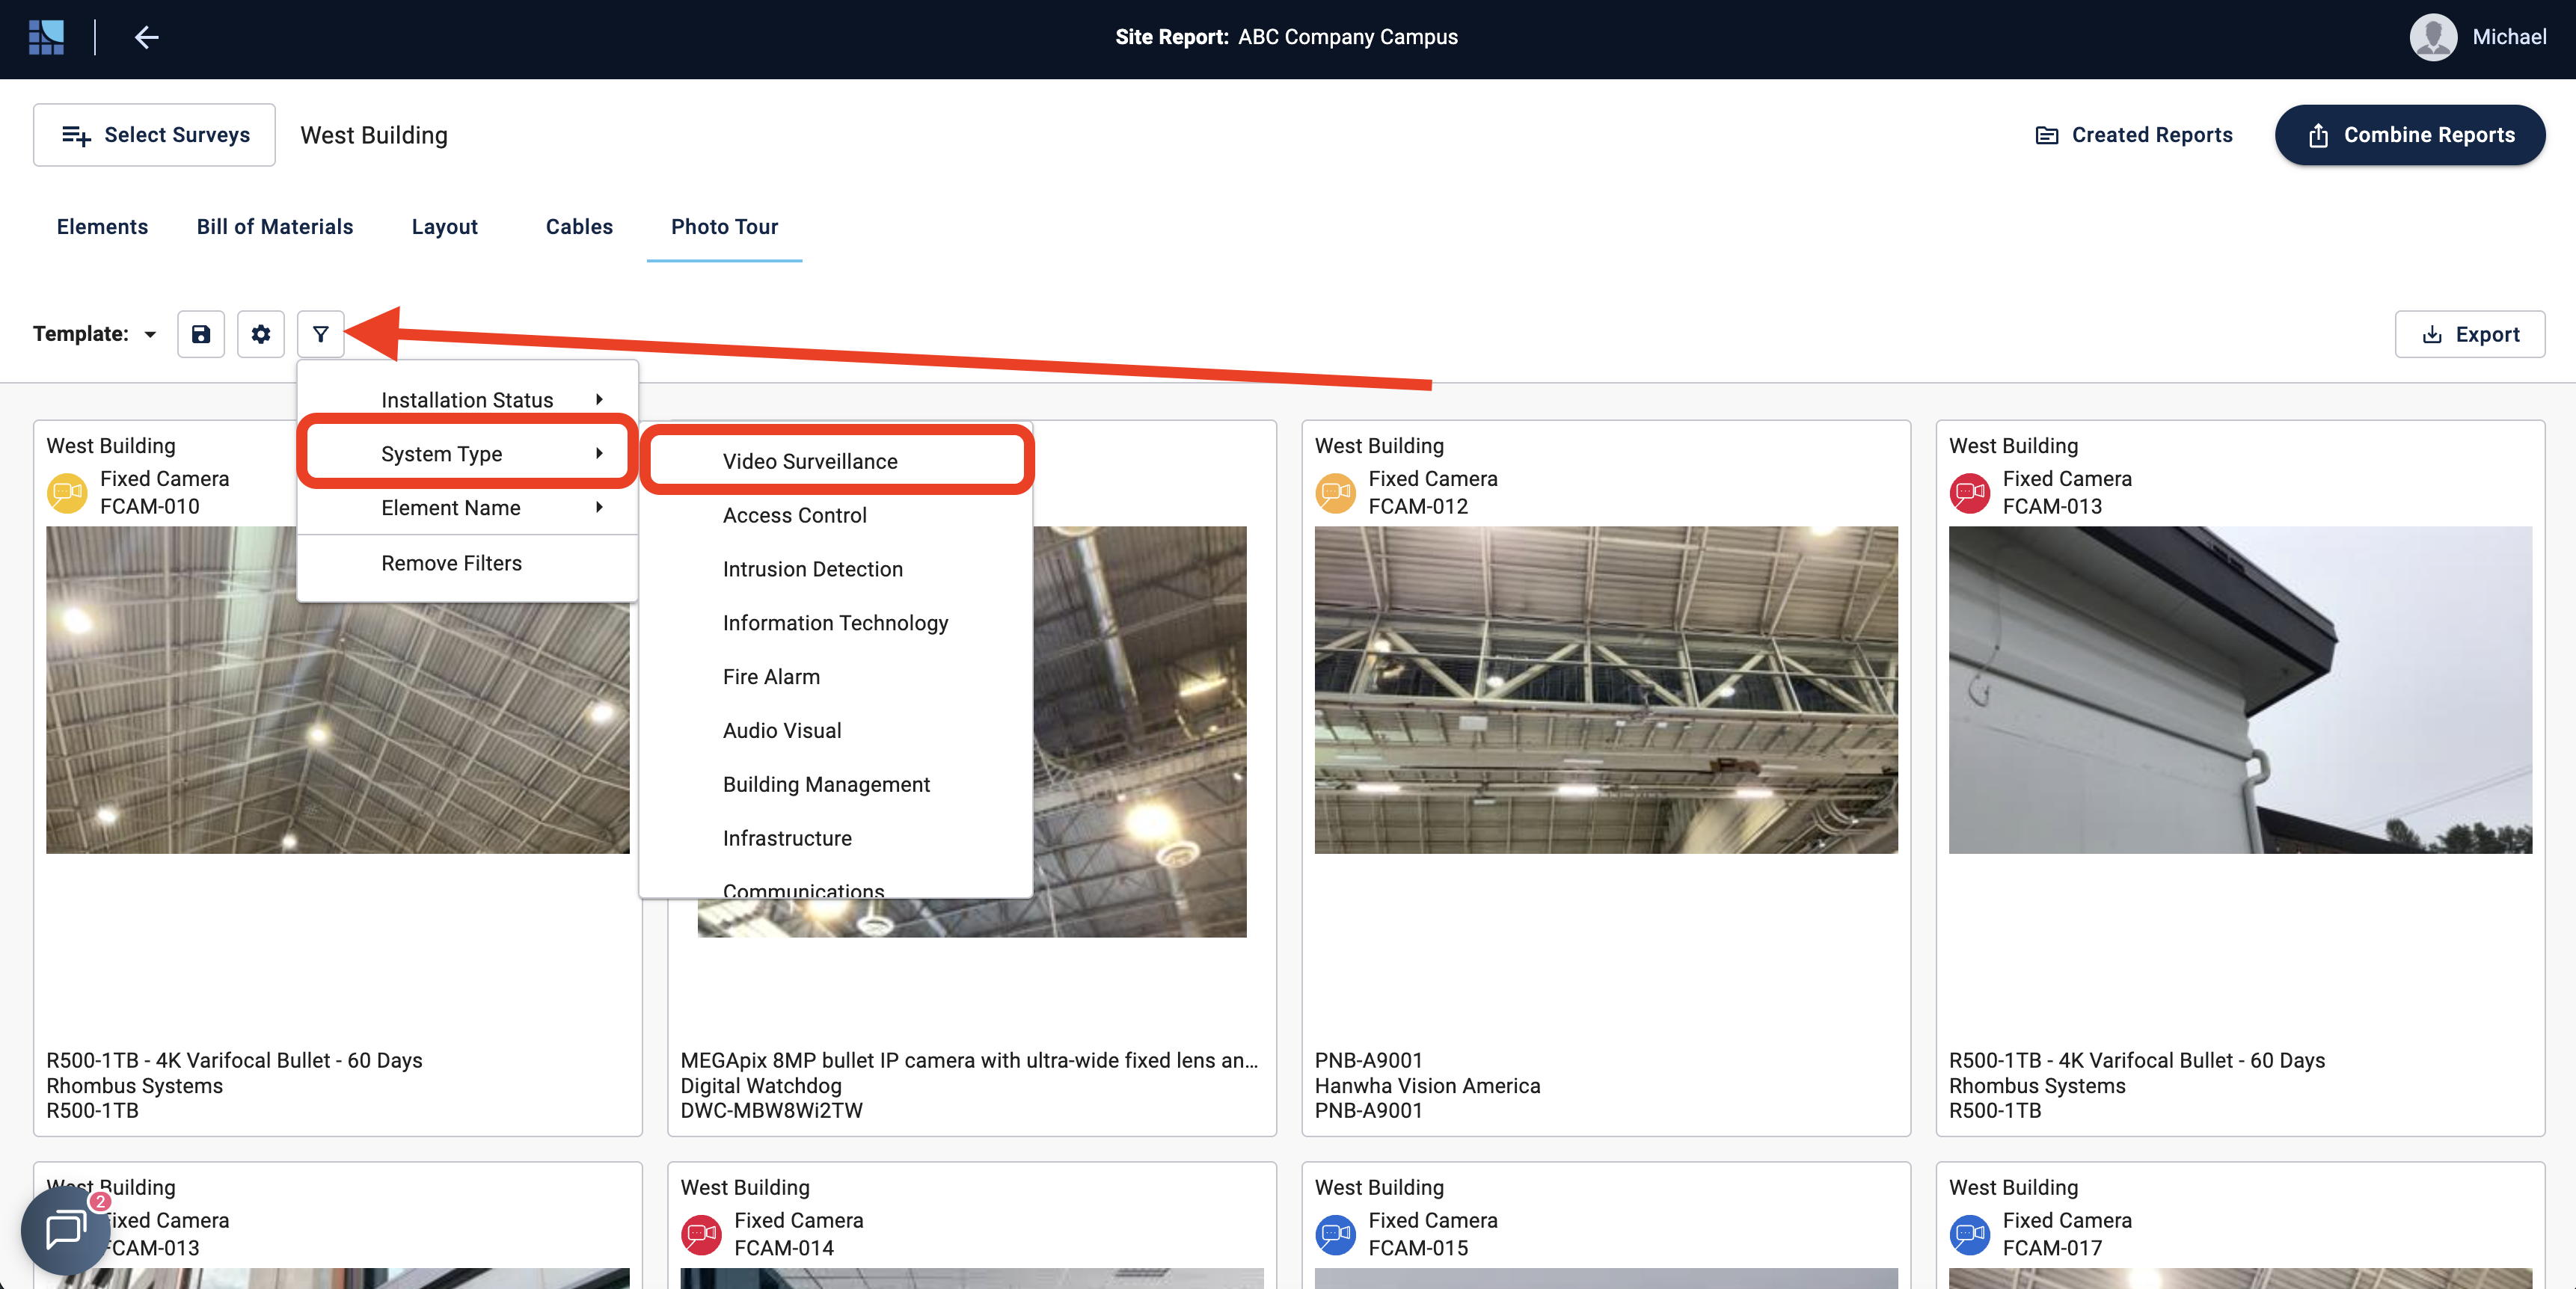This screenshot has height=1289, width=2576.
Task: Click the Combine Reports button
Action: [2409, 135]
